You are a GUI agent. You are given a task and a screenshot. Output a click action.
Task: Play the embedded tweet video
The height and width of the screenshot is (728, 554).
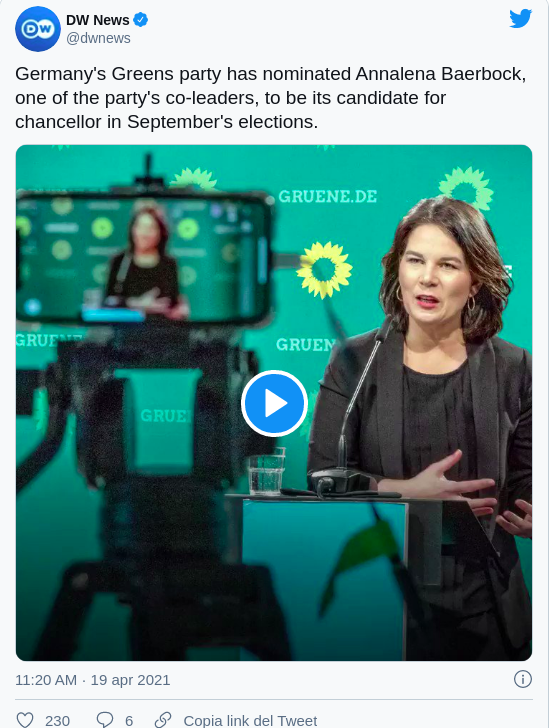274,403
